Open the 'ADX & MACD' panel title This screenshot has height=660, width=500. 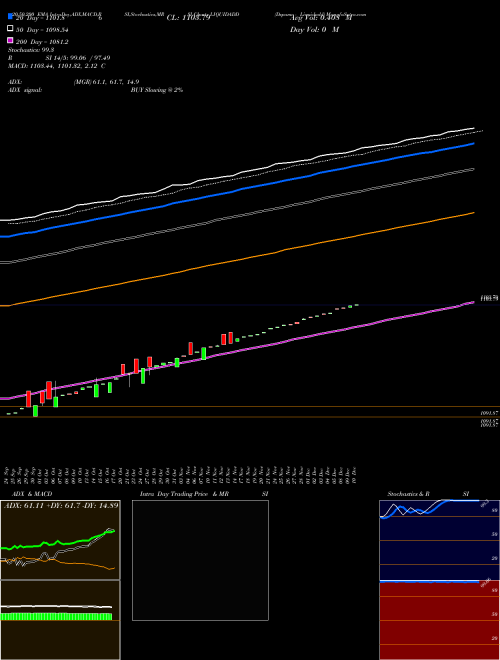(x=32, y=494)
